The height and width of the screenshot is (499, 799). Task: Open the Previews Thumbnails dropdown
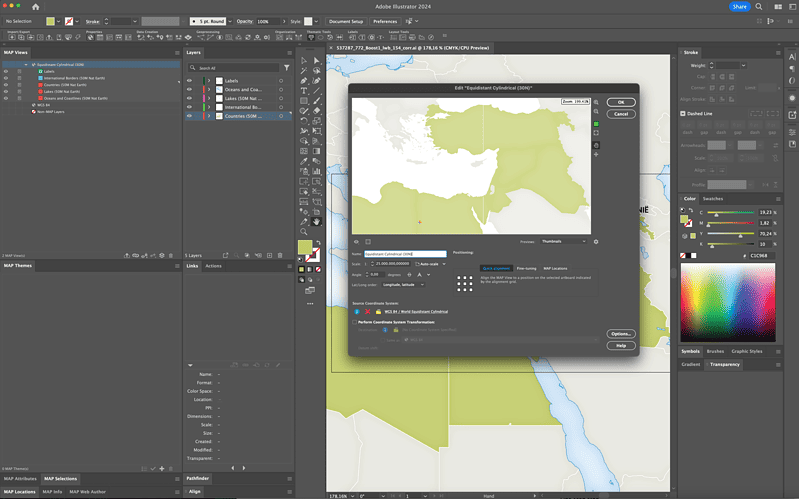click(x=563, y=242)
